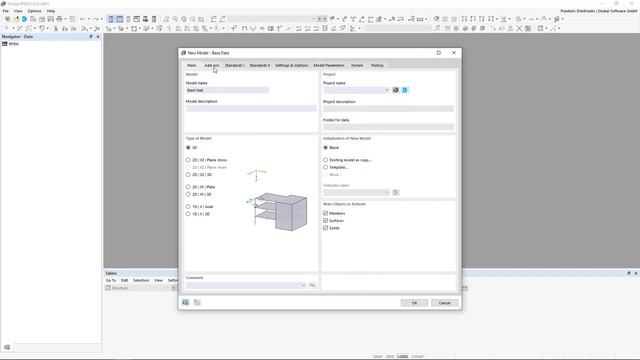Open the Help menu

point(51,11)
